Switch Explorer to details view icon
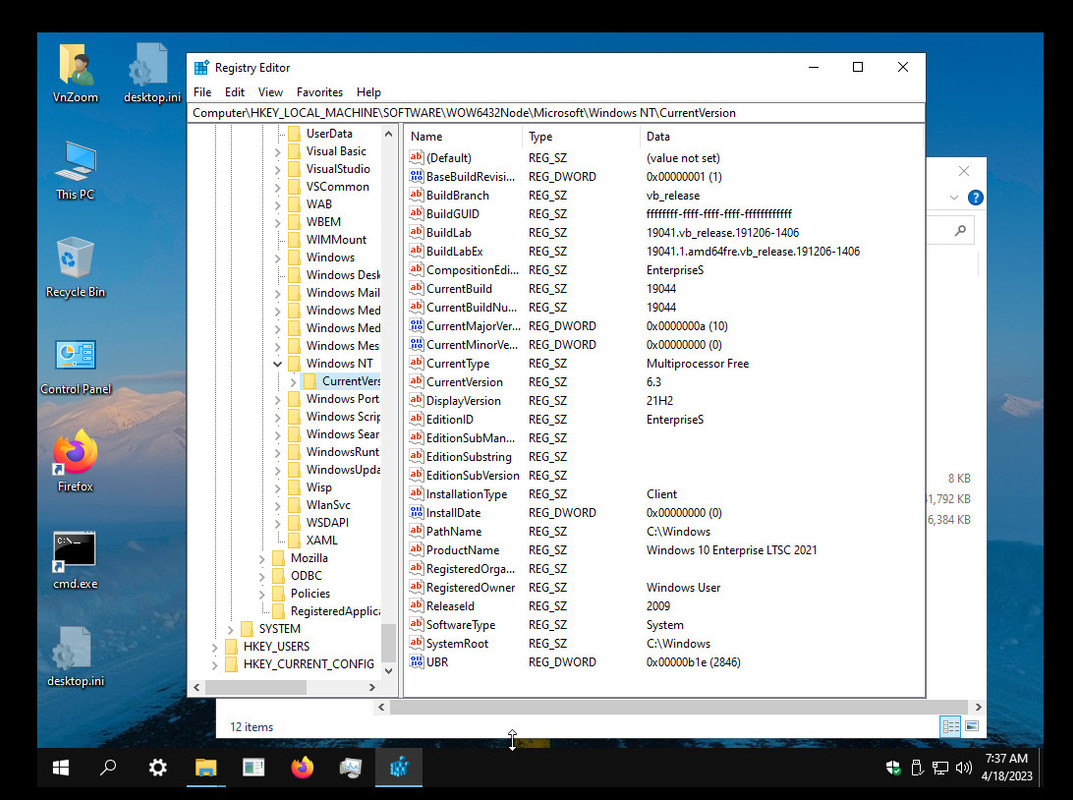The height and width of the screenshot is (800, 1073). click(951, 726)
